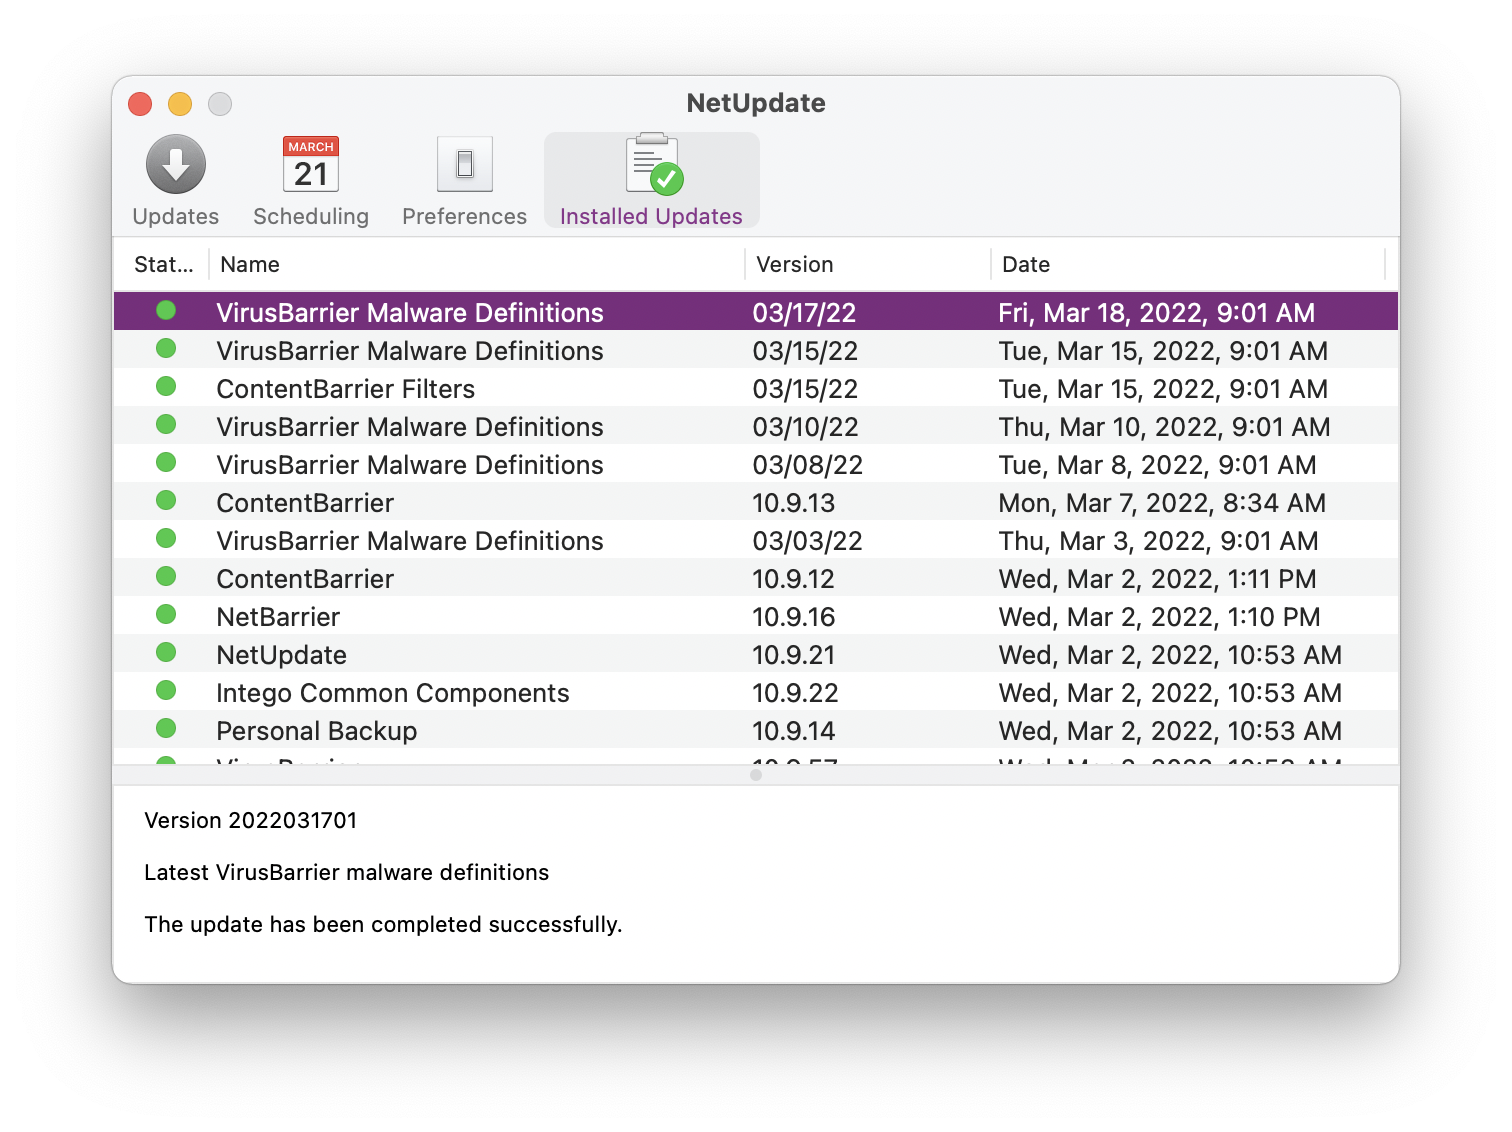The height and width of the screenshot is (1132, 1512).
Task: Click version 10.9.12 cell
Action: tap(794, 579)
